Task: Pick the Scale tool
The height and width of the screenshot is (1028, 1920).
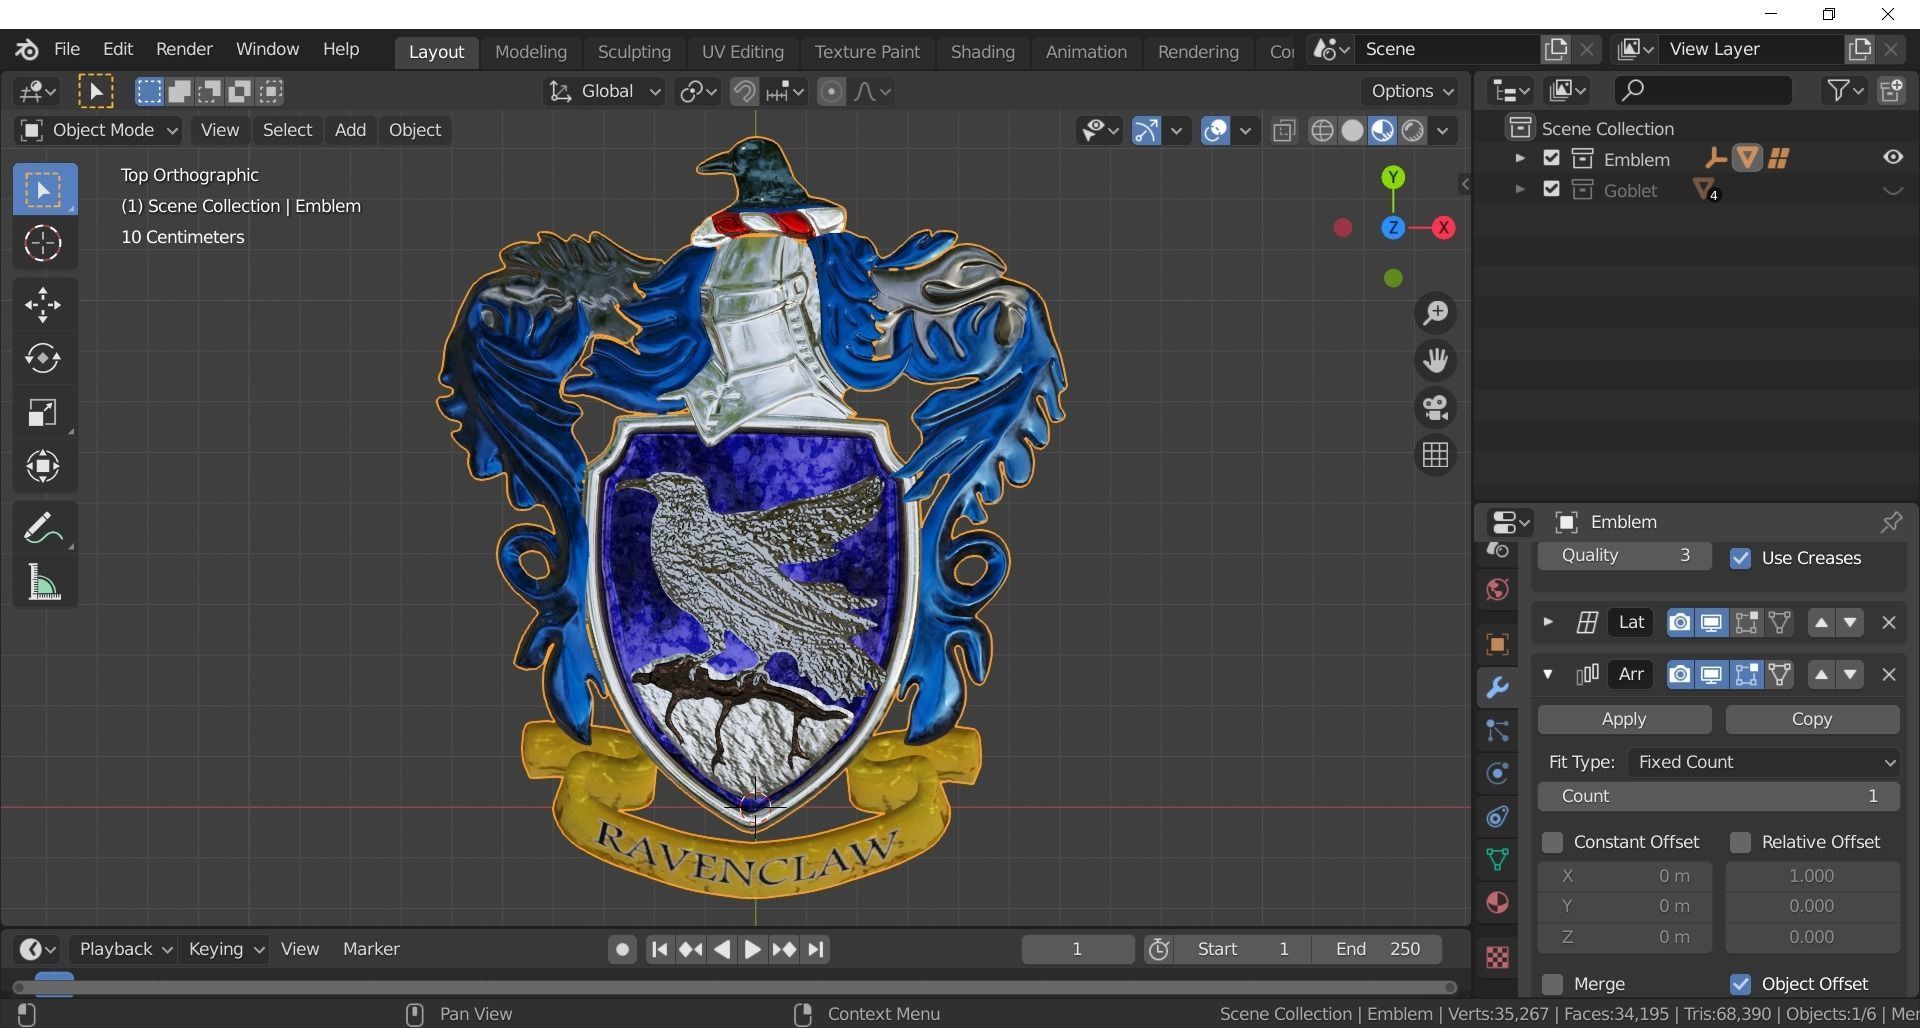Action: click(x=44, y=413)
